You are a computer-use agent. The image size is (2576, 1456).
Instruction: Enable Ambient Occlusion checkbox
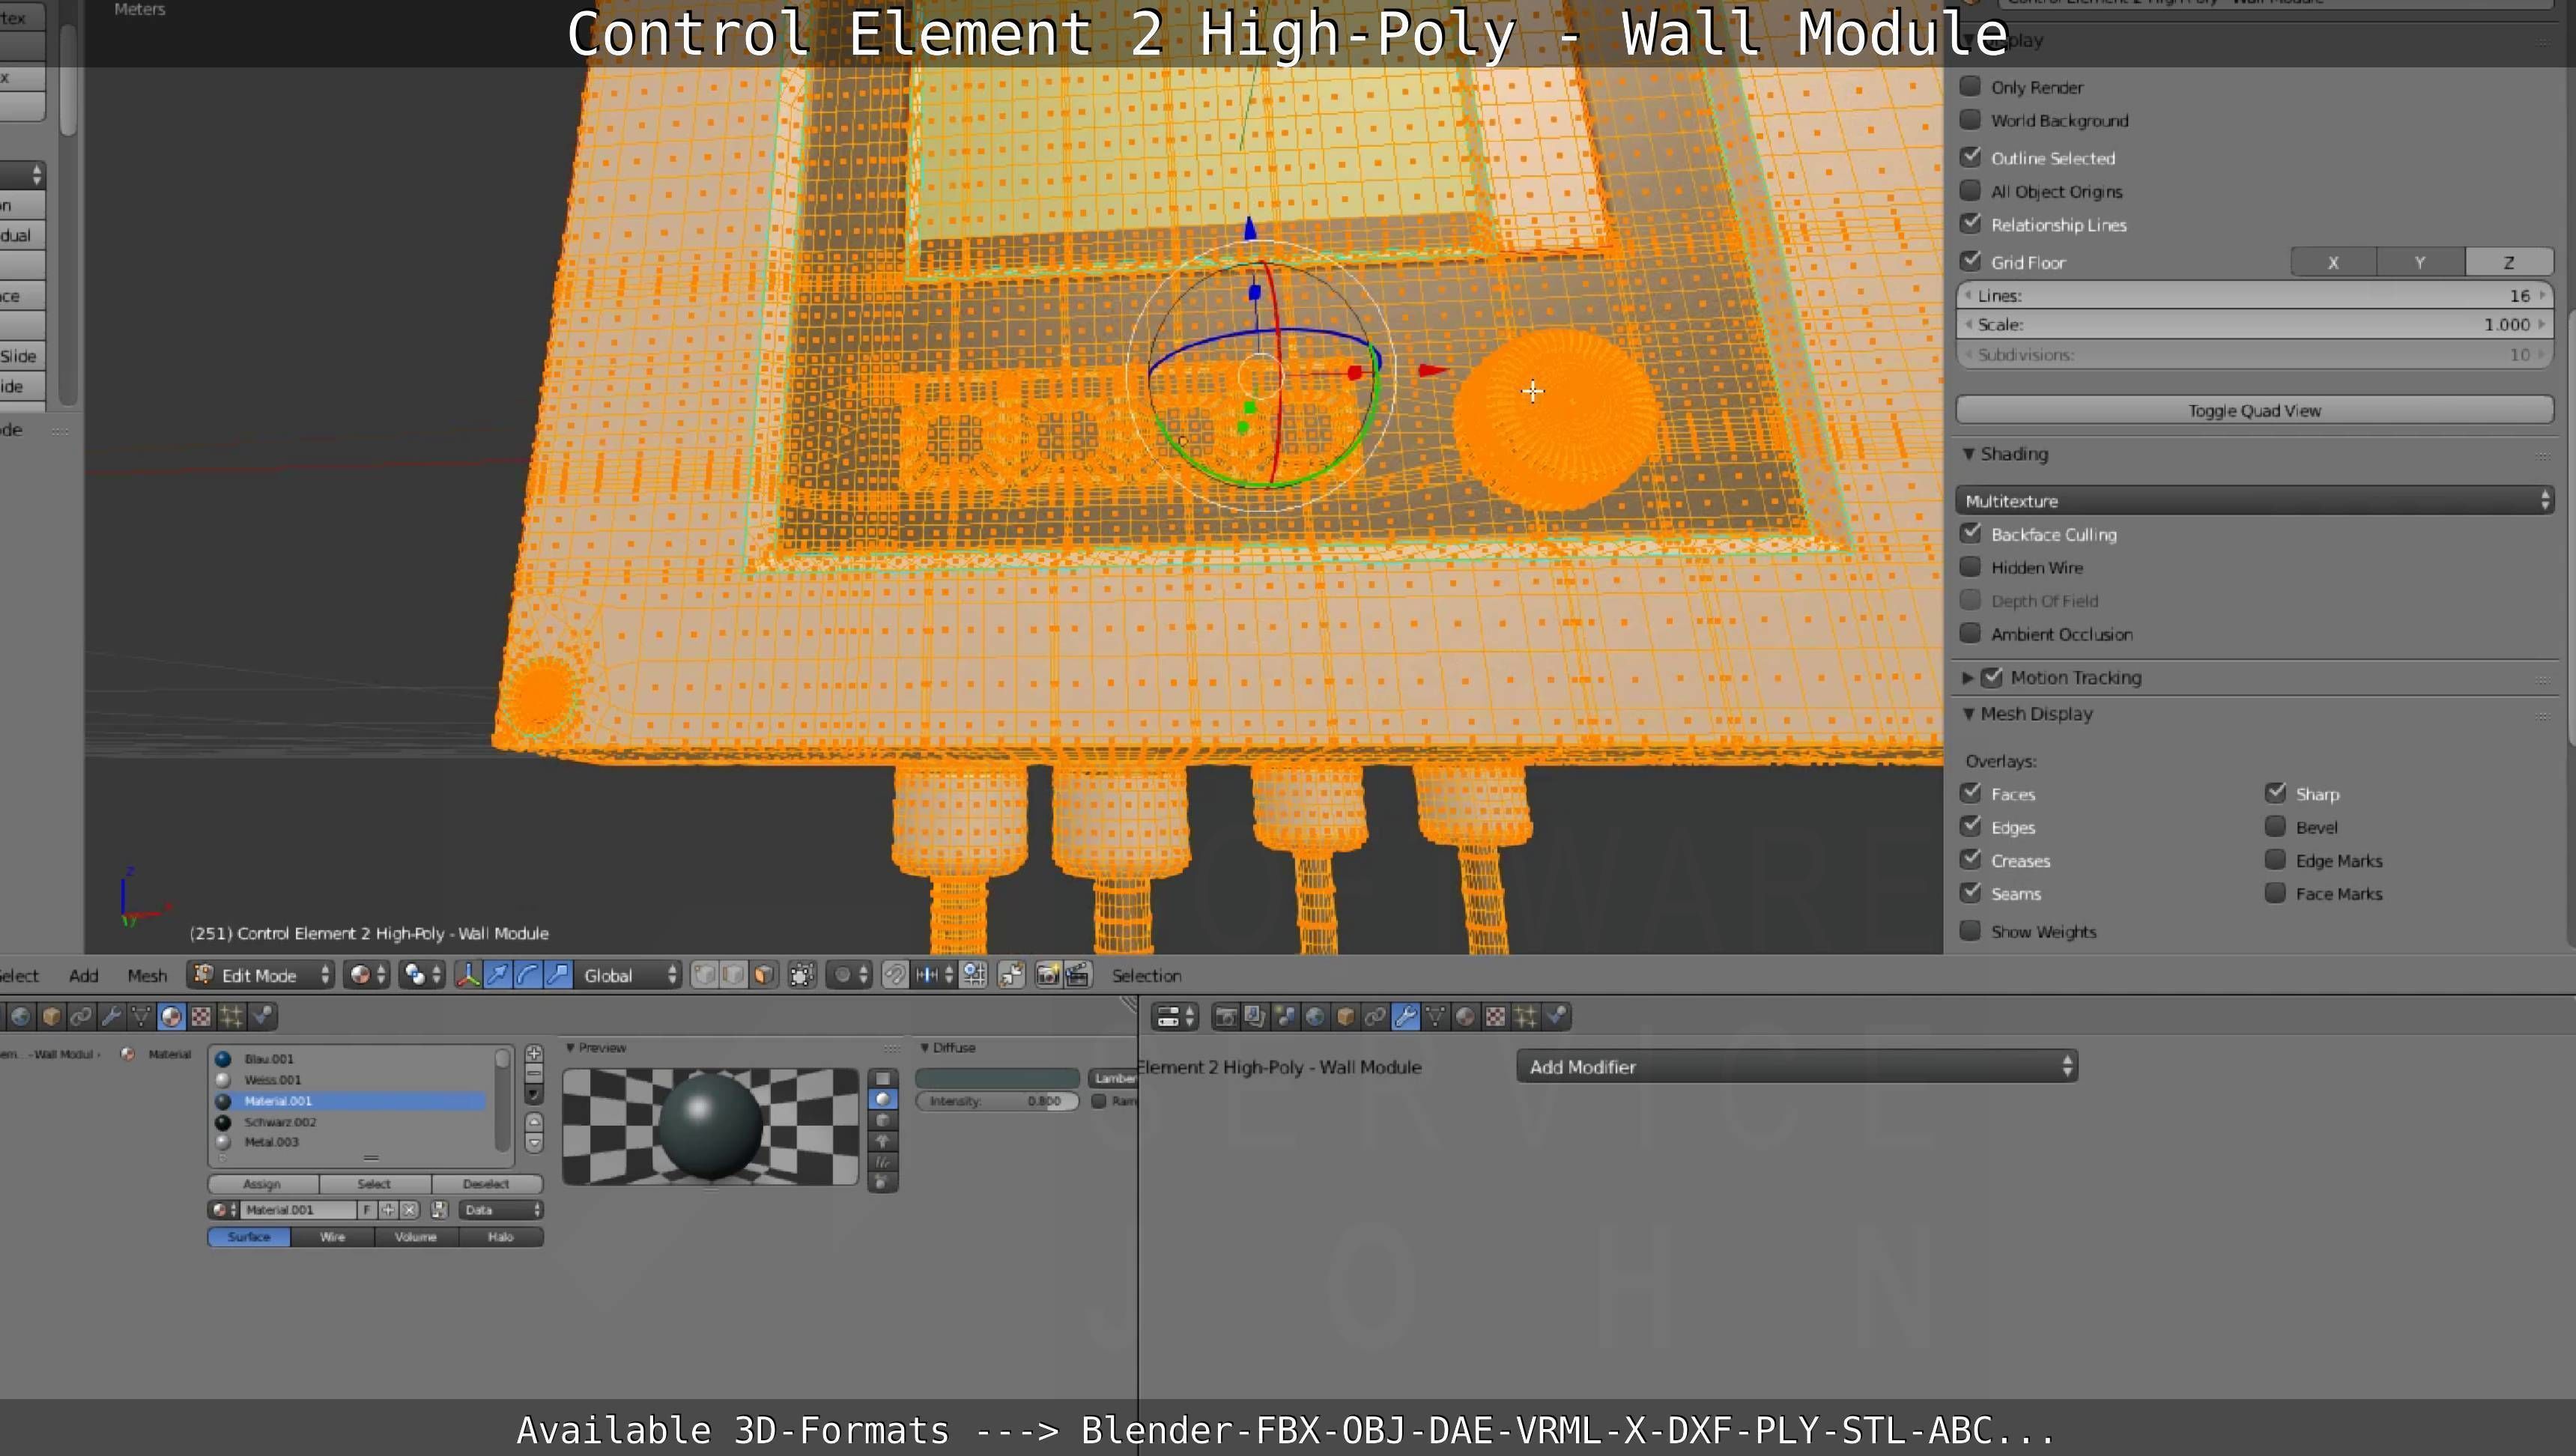point(1970,634)
